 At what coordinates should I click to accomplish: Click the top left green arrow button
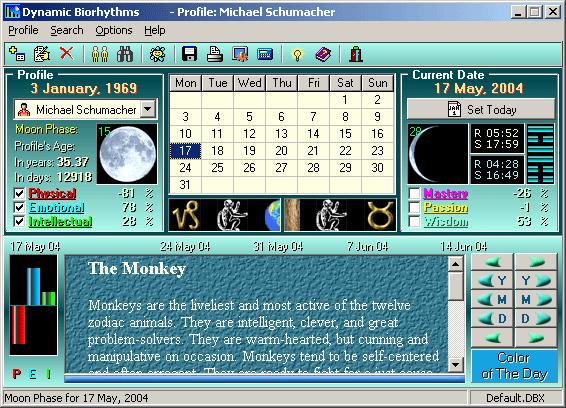pos(492,261)
